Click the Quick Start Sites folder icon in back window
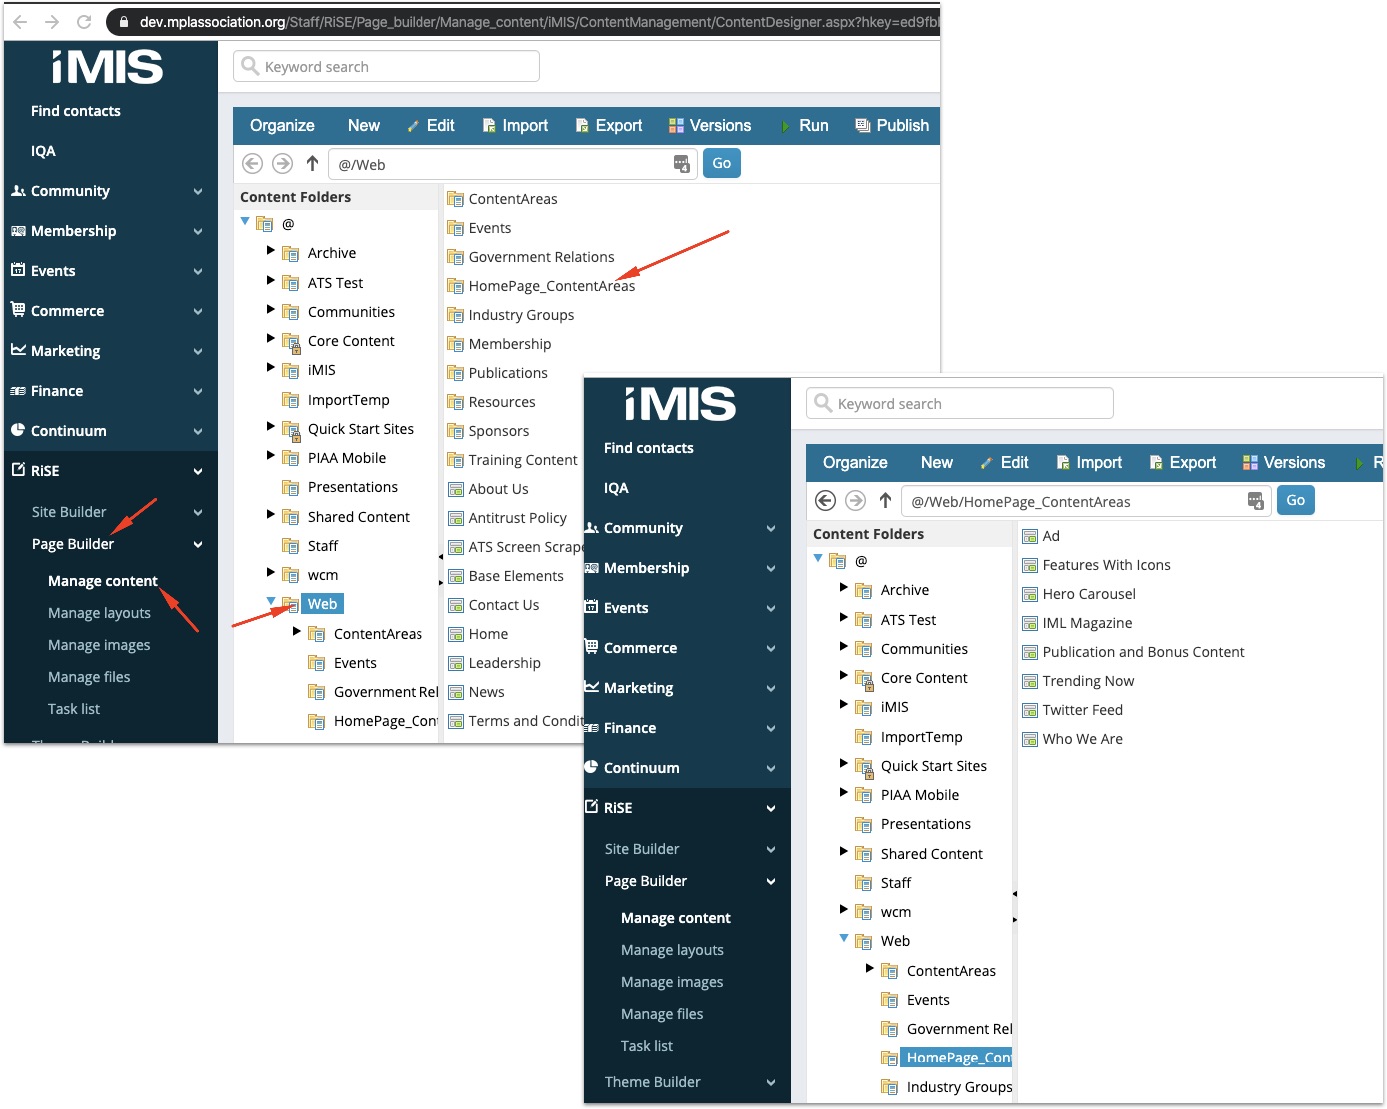The height and width of the screenshot is (1109, 1387). click(x=291, y=430)
